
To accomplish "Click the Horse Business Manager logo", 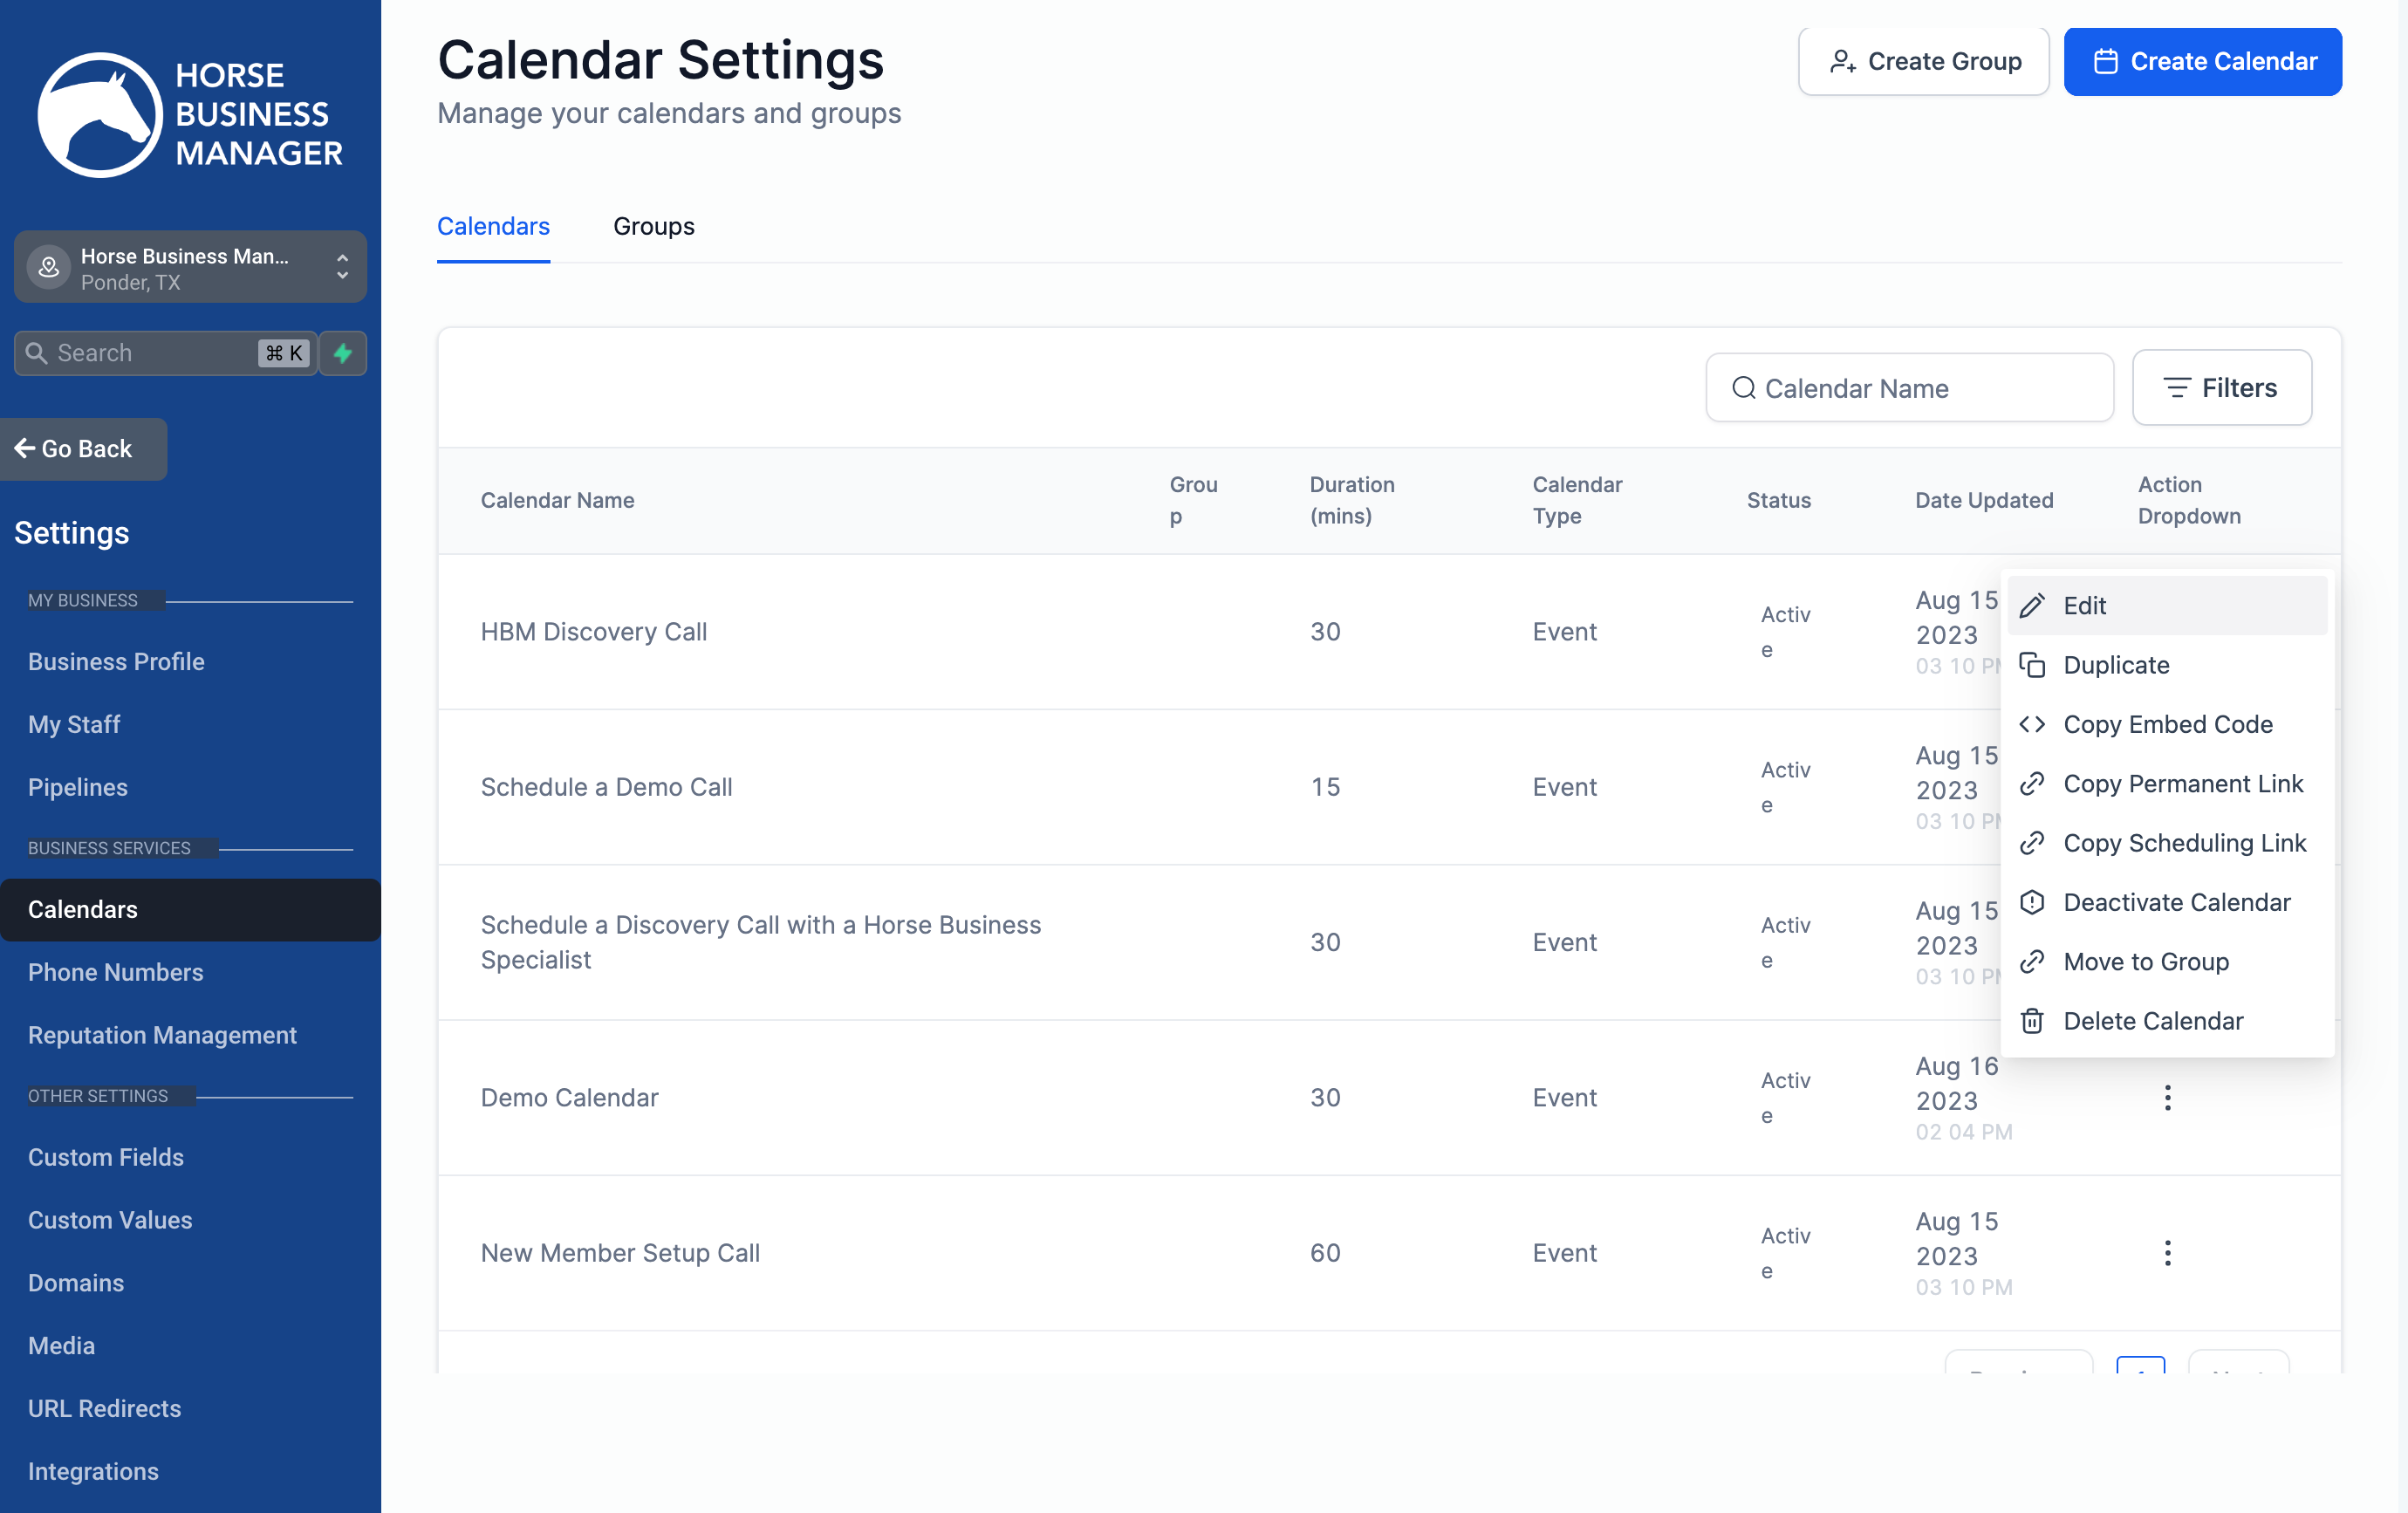I will 190,114.
